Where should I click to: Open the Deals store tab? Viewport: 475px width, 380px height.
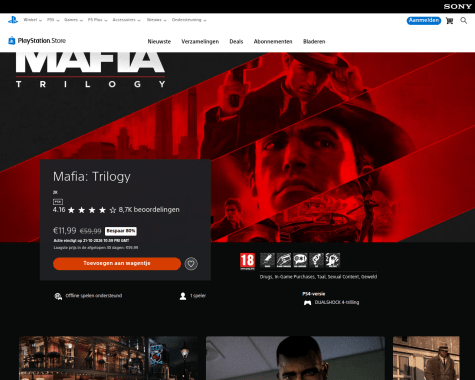pos(236,42)
